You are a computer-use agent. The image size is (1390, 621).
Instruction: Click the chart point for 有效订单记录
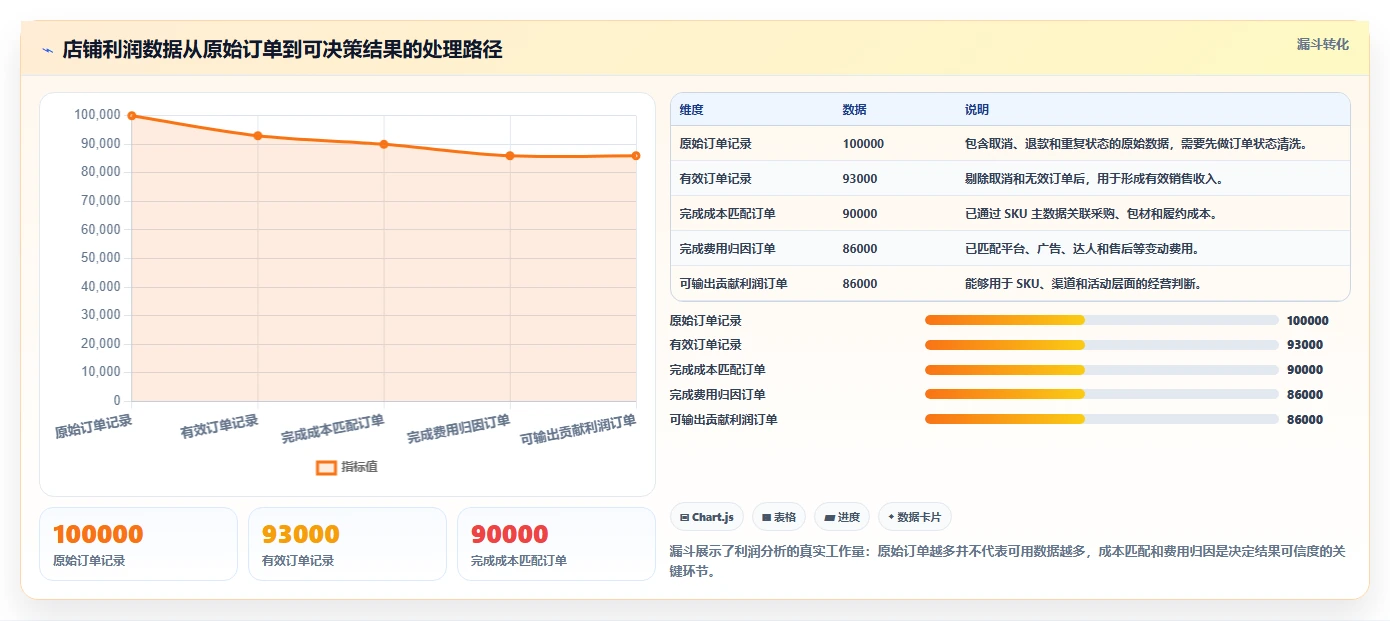(258, 136)
